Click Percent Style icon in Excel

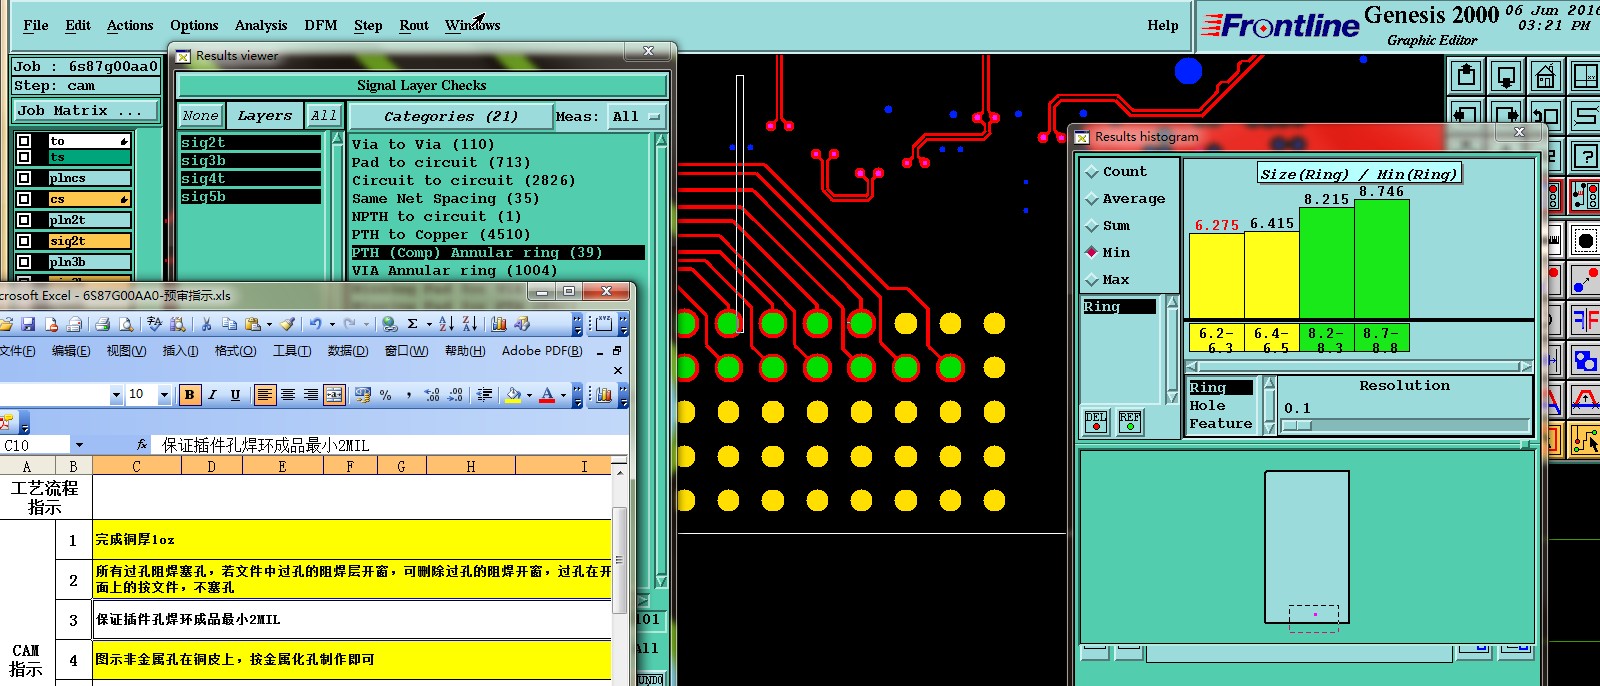(x=386, y=395)
